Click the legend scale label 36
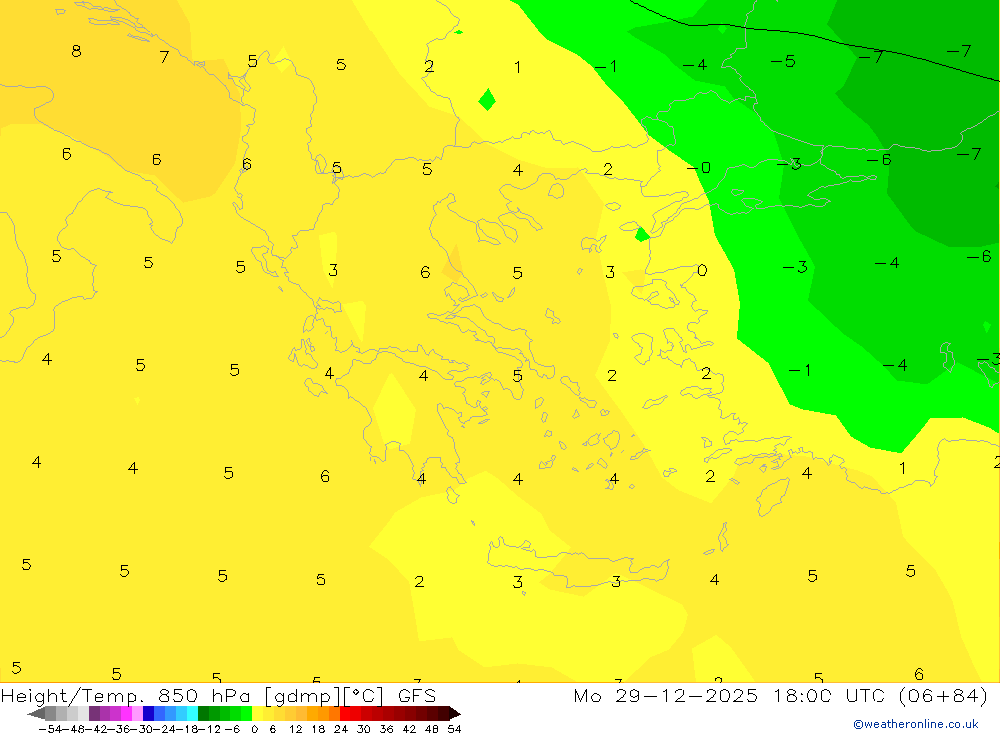Viewport: 1000px width, 733px height. [x=386, y=729]
